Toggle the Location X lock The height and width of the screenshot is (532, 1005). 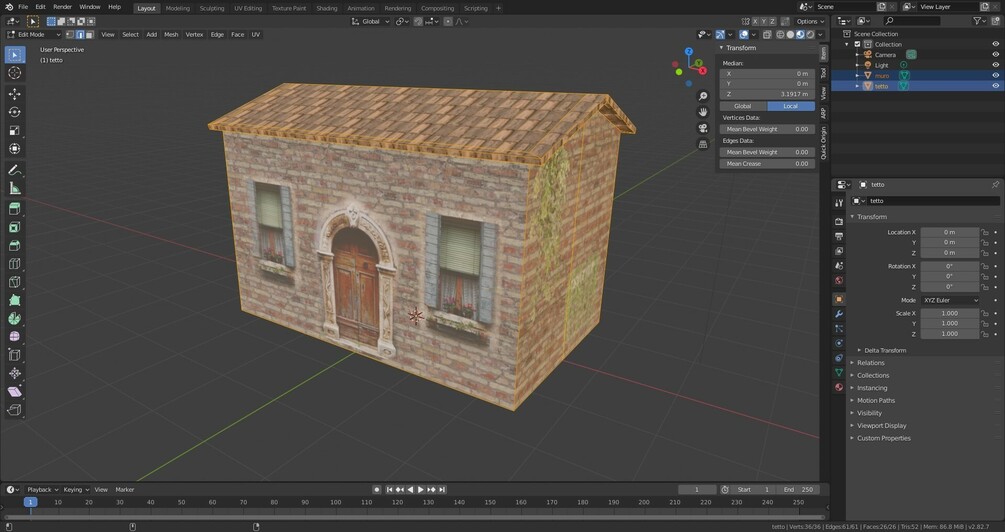pos(985,232)
